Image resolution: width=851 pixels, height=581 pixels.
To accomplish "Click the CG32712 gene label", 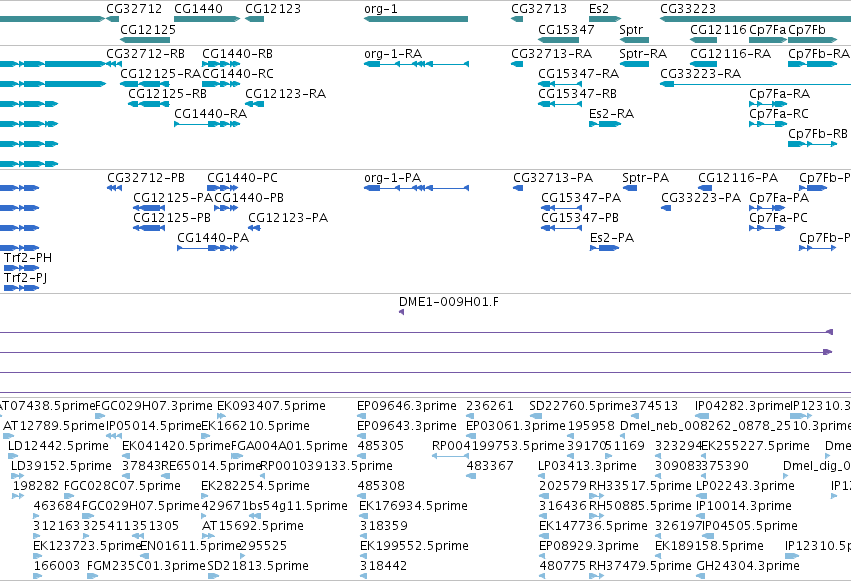I will (x=134, y=9).
